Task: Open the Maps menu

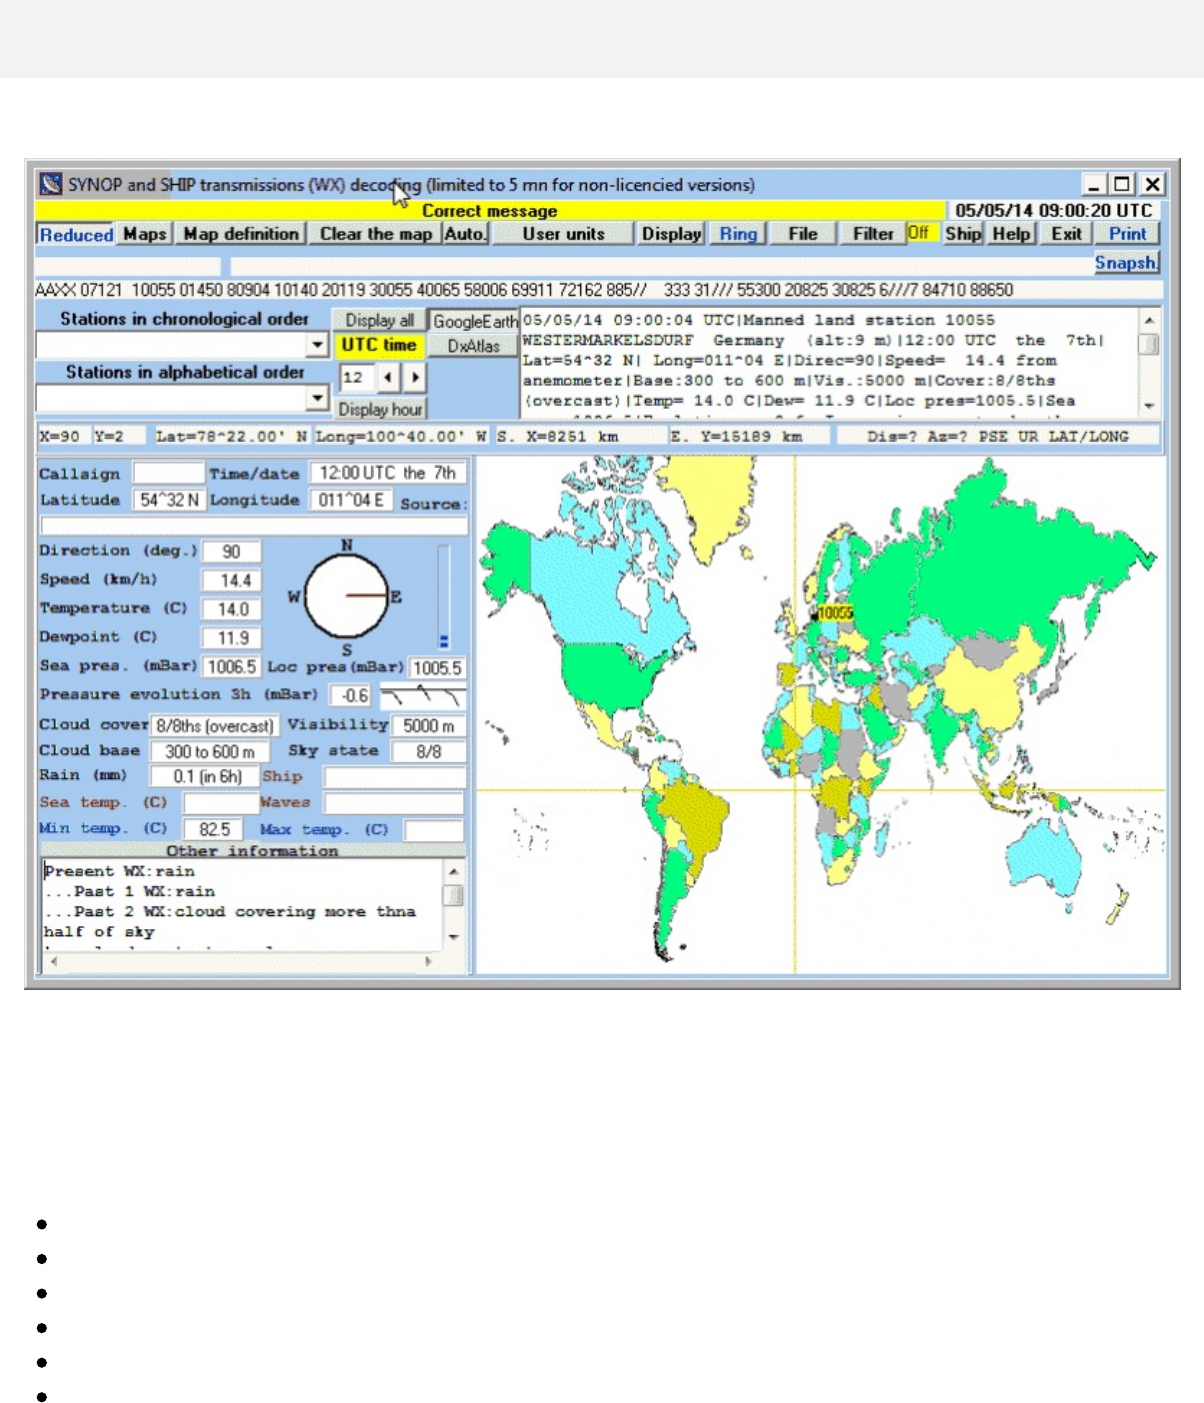Action: (145, 234)
